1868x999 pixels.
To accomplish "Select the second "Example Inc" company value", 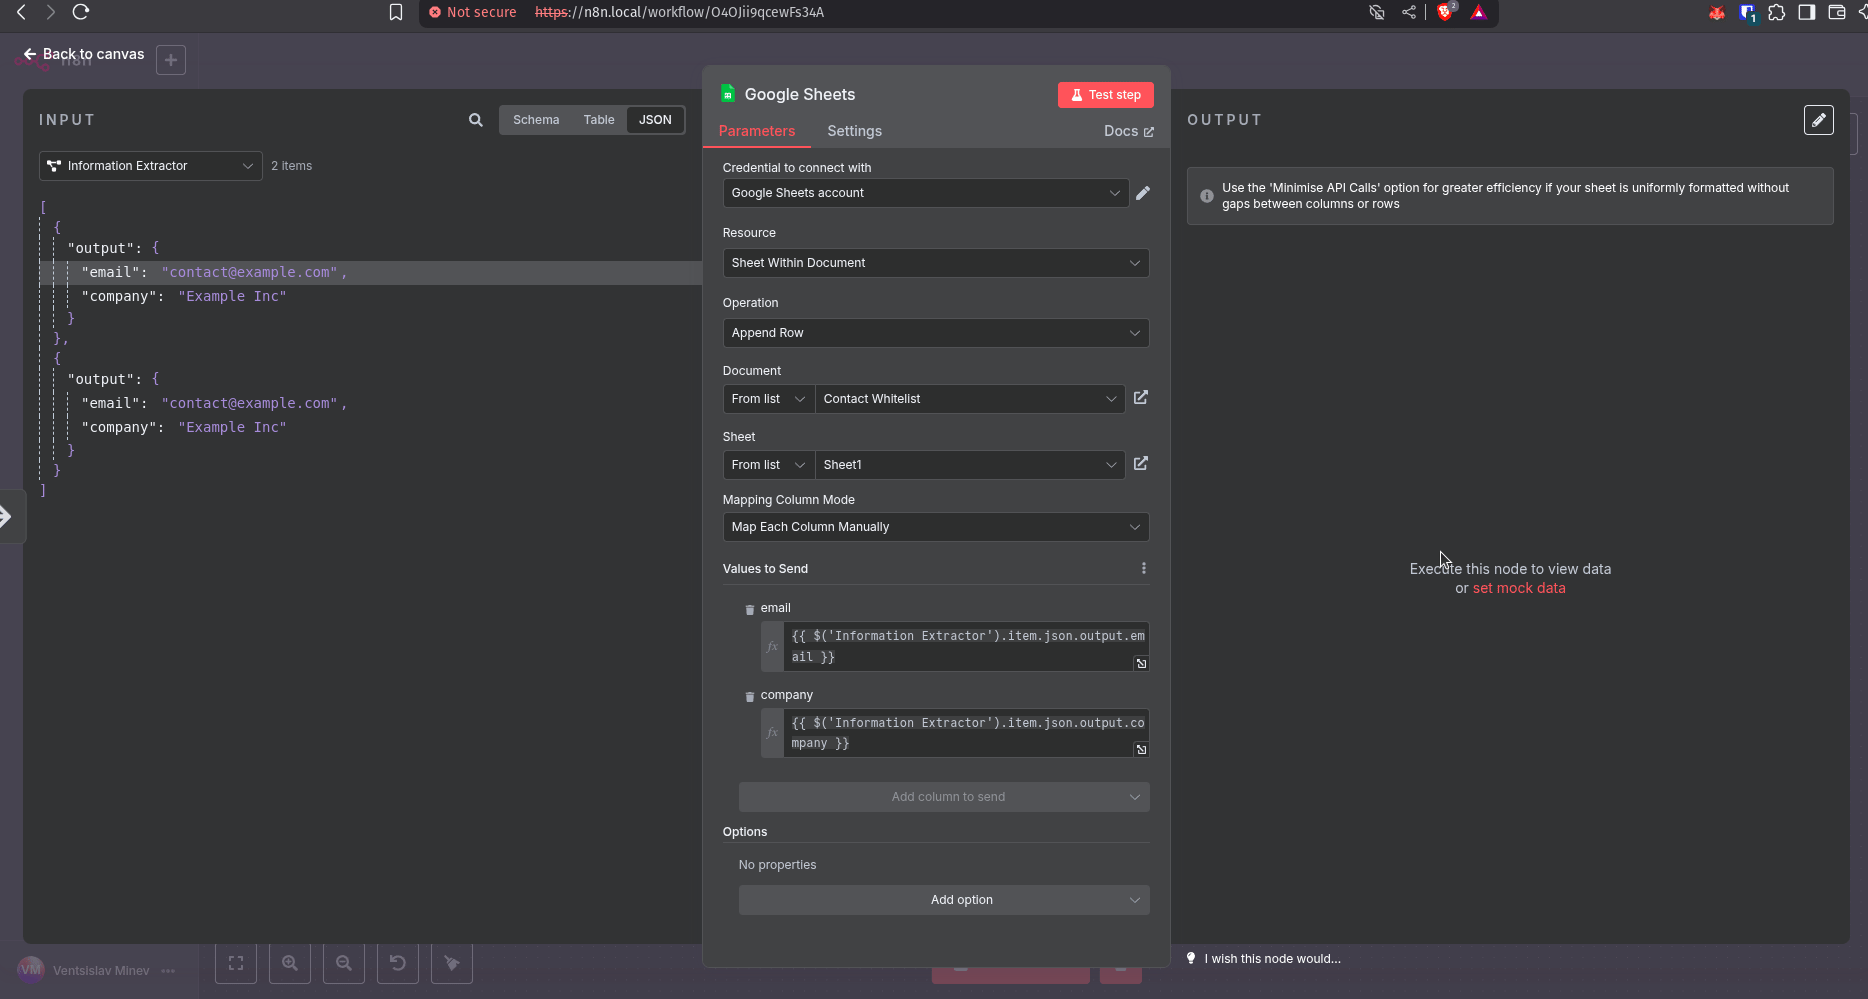I will pos(233,427).
